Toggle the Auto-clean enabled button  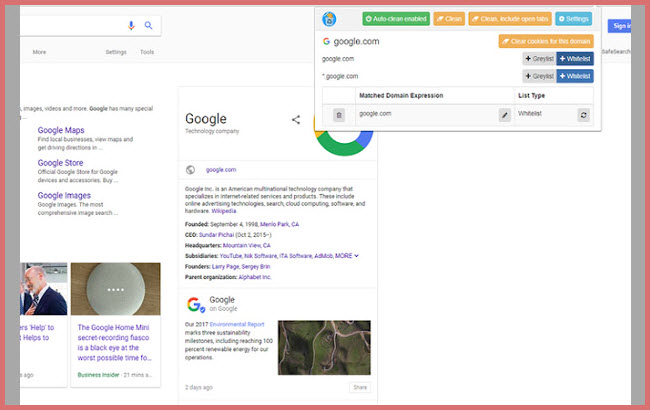(396, 19)
